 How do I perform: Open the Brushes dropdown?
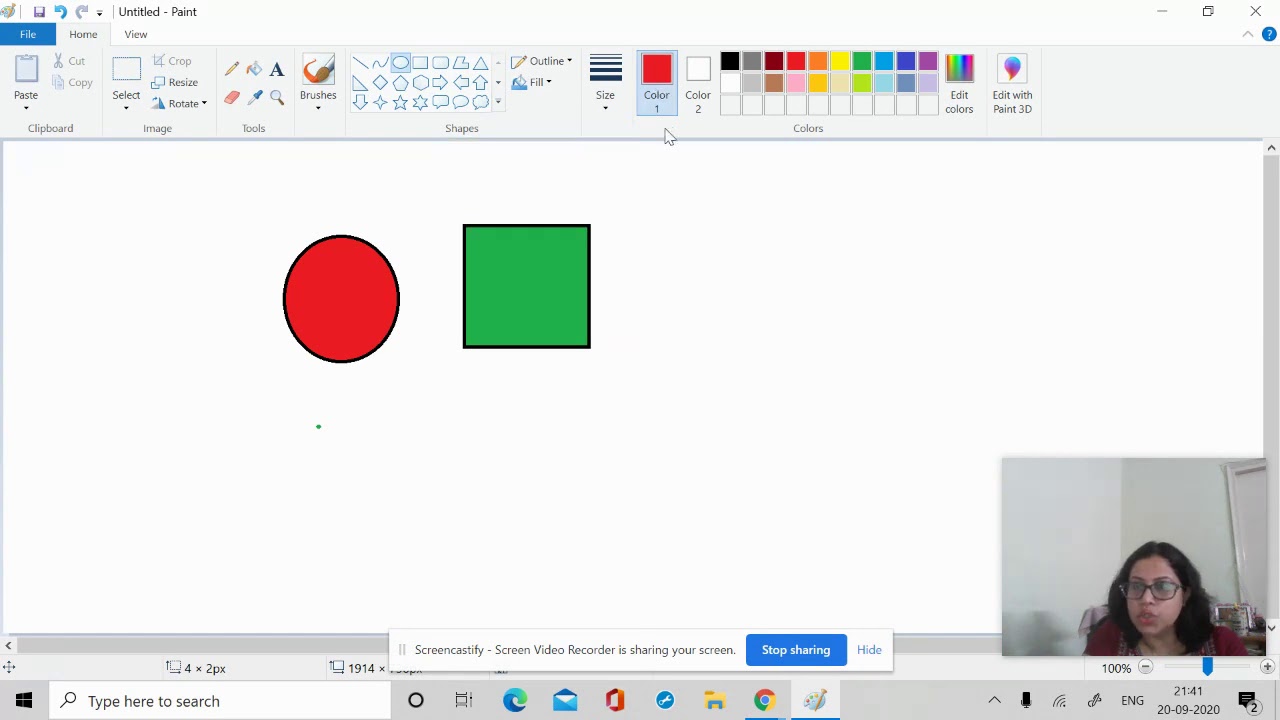[x=318, y=107]
